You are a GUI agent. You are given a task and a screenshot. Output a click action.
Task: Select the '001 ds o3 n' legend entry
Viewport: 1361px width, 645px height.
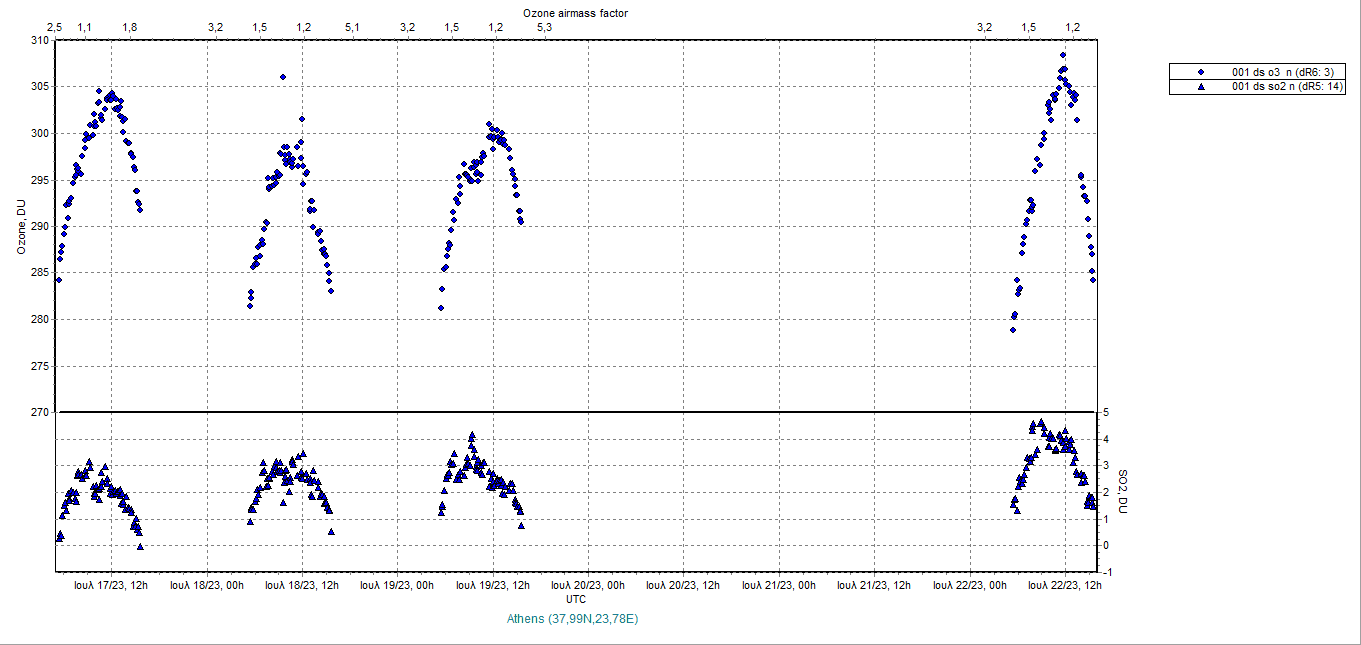pyautogui.click(x=1267, y=72)
